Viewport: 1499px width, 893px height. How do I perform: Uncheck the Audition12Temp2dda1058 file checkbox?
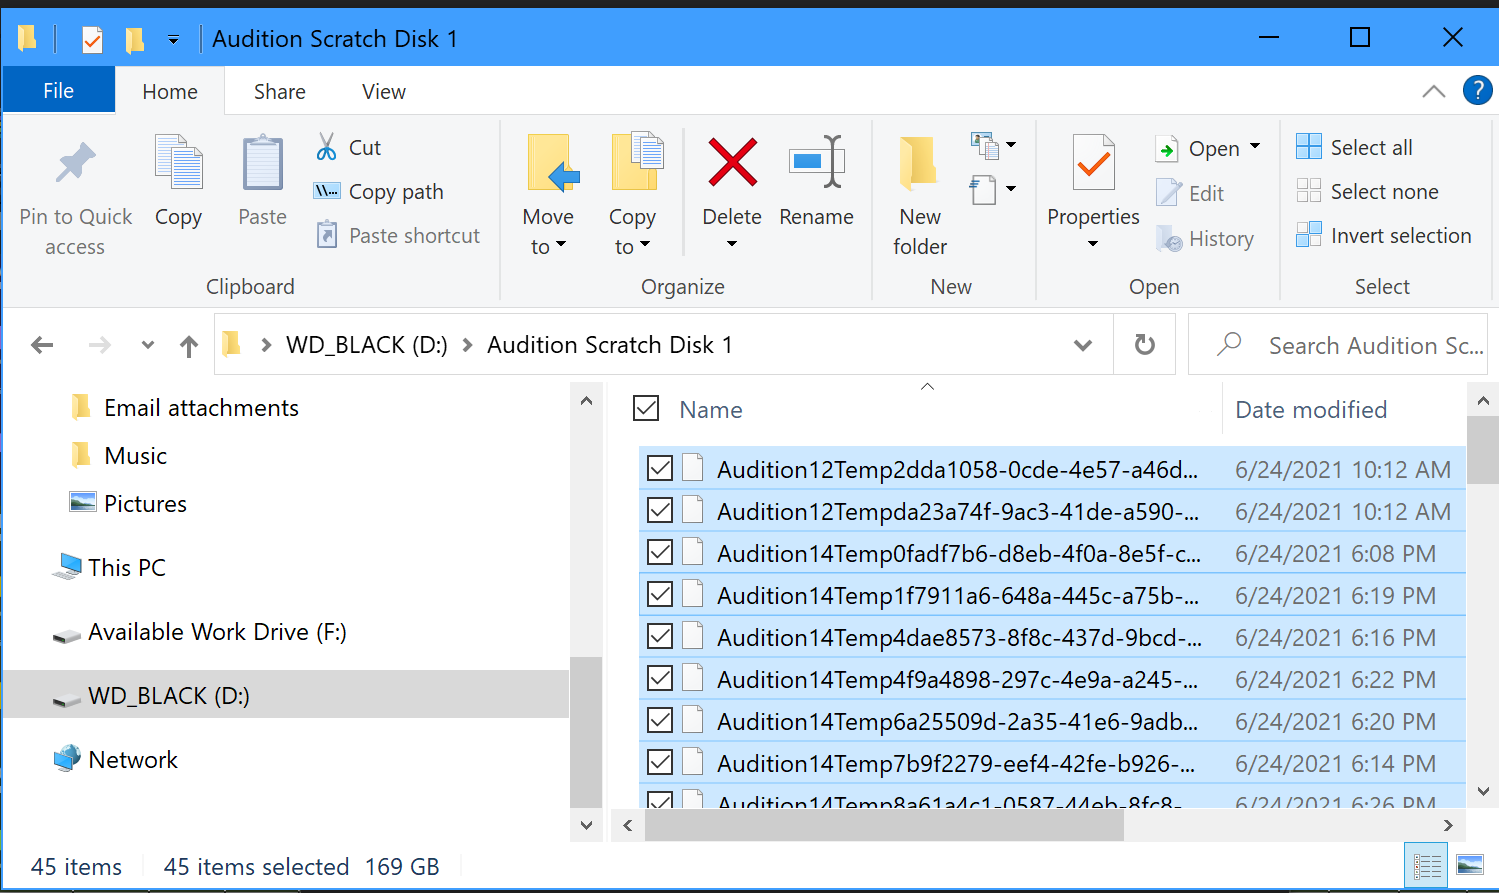point(660,467)
